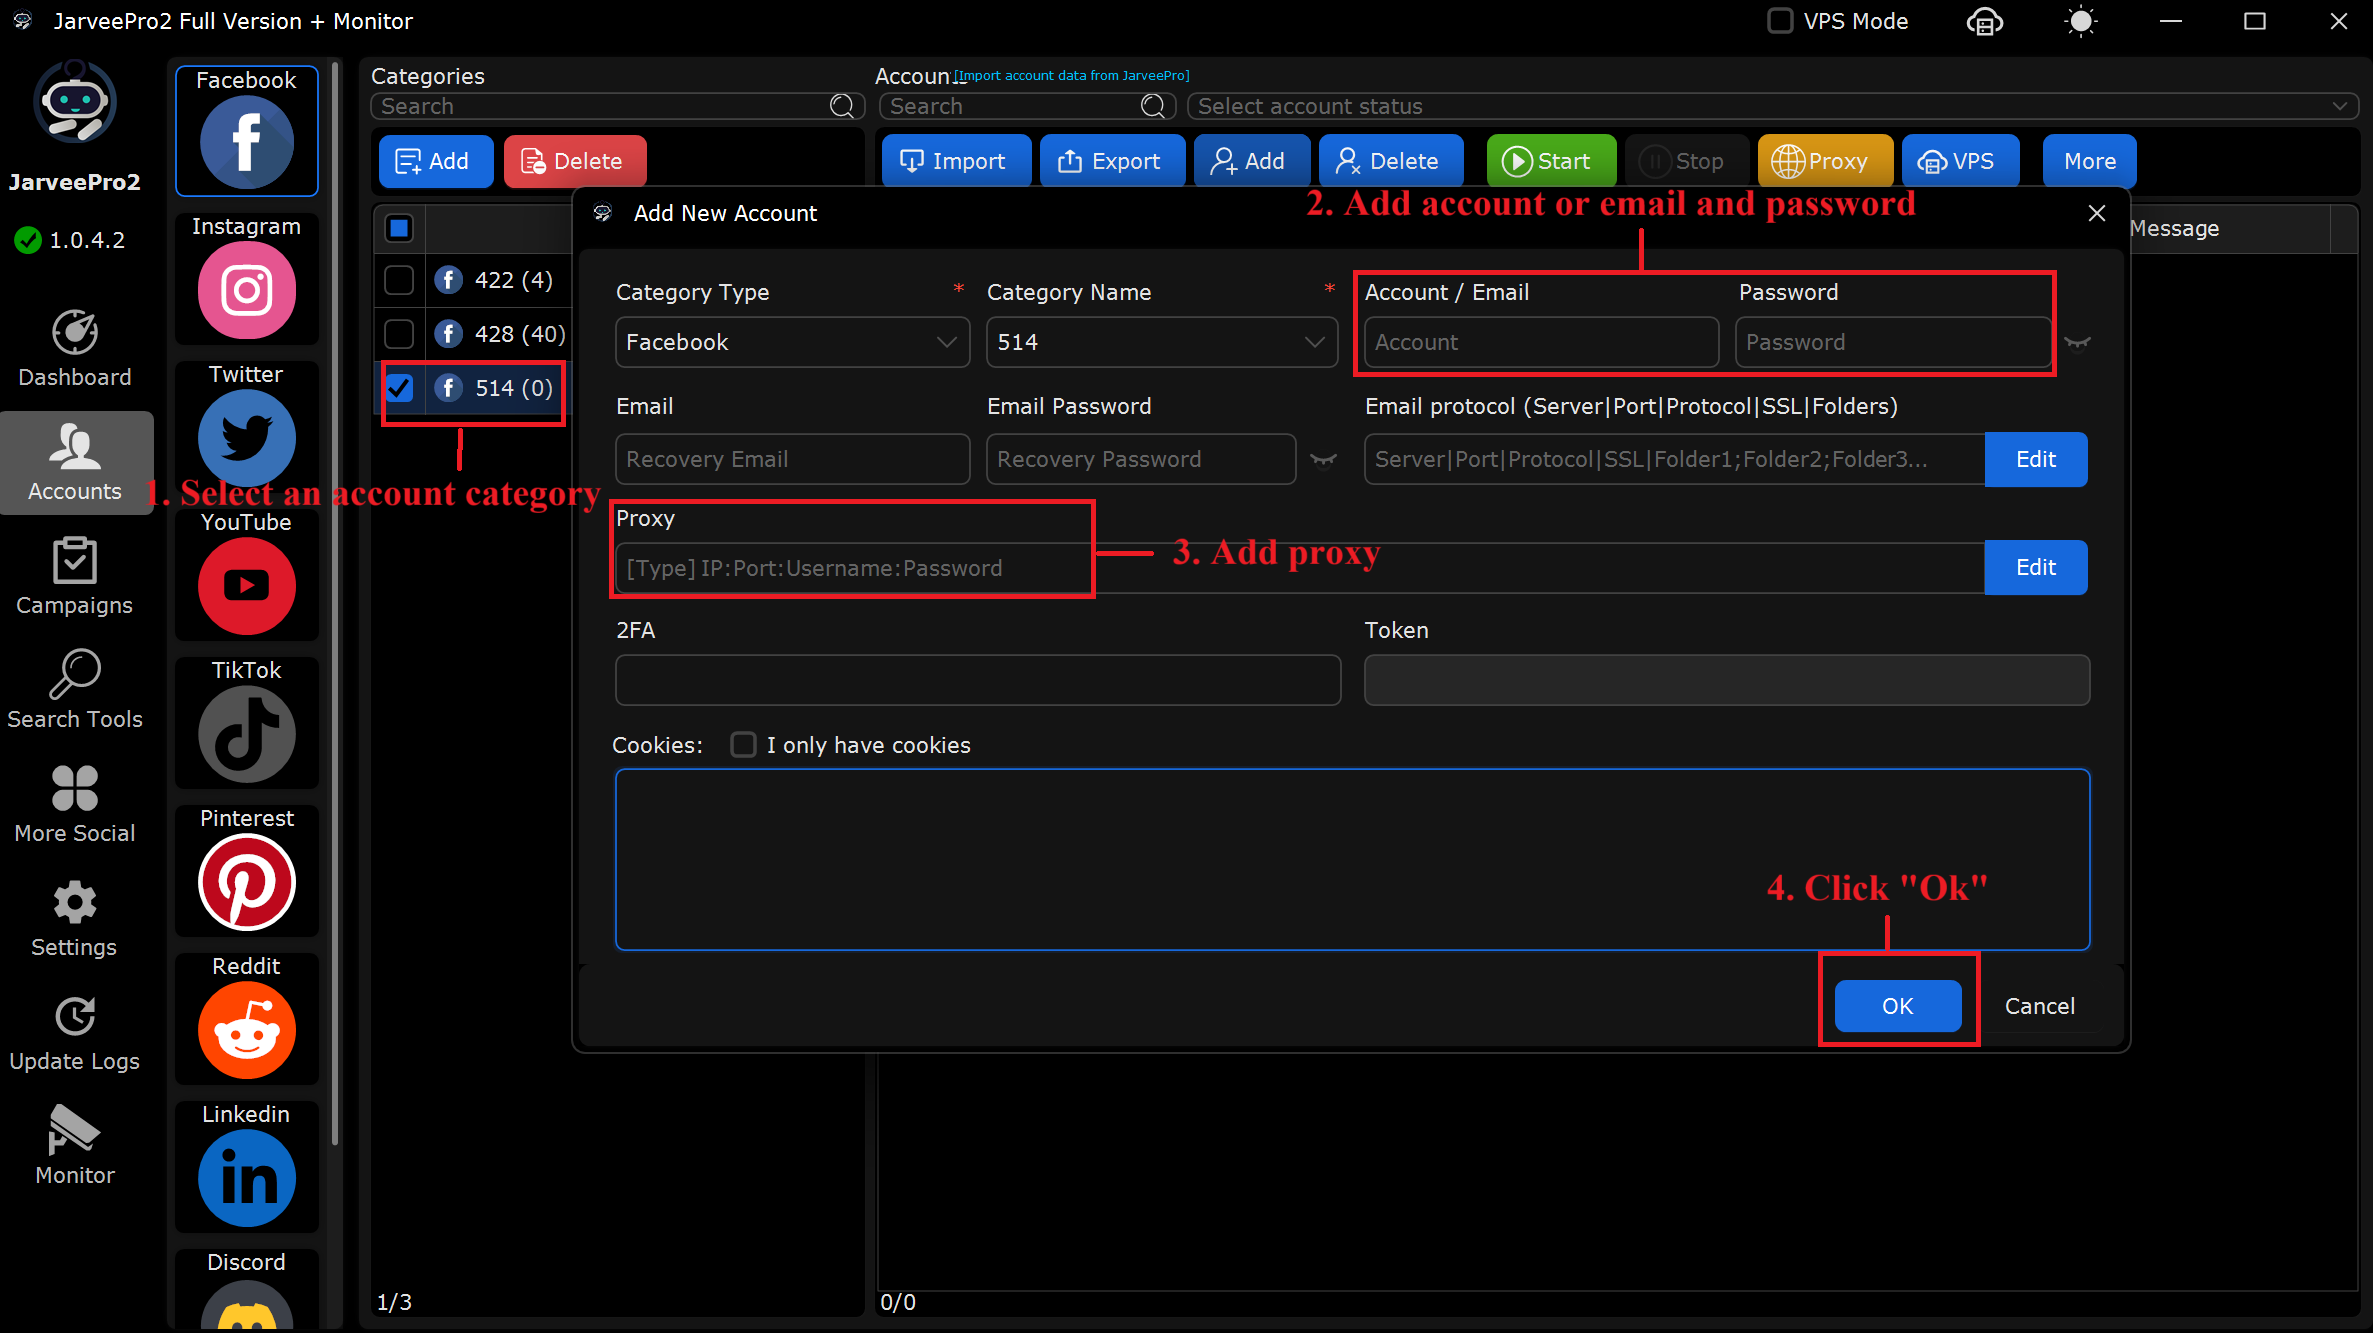Click the Import accounts button
The image size is (2373, 1333).
coord(955,161)
